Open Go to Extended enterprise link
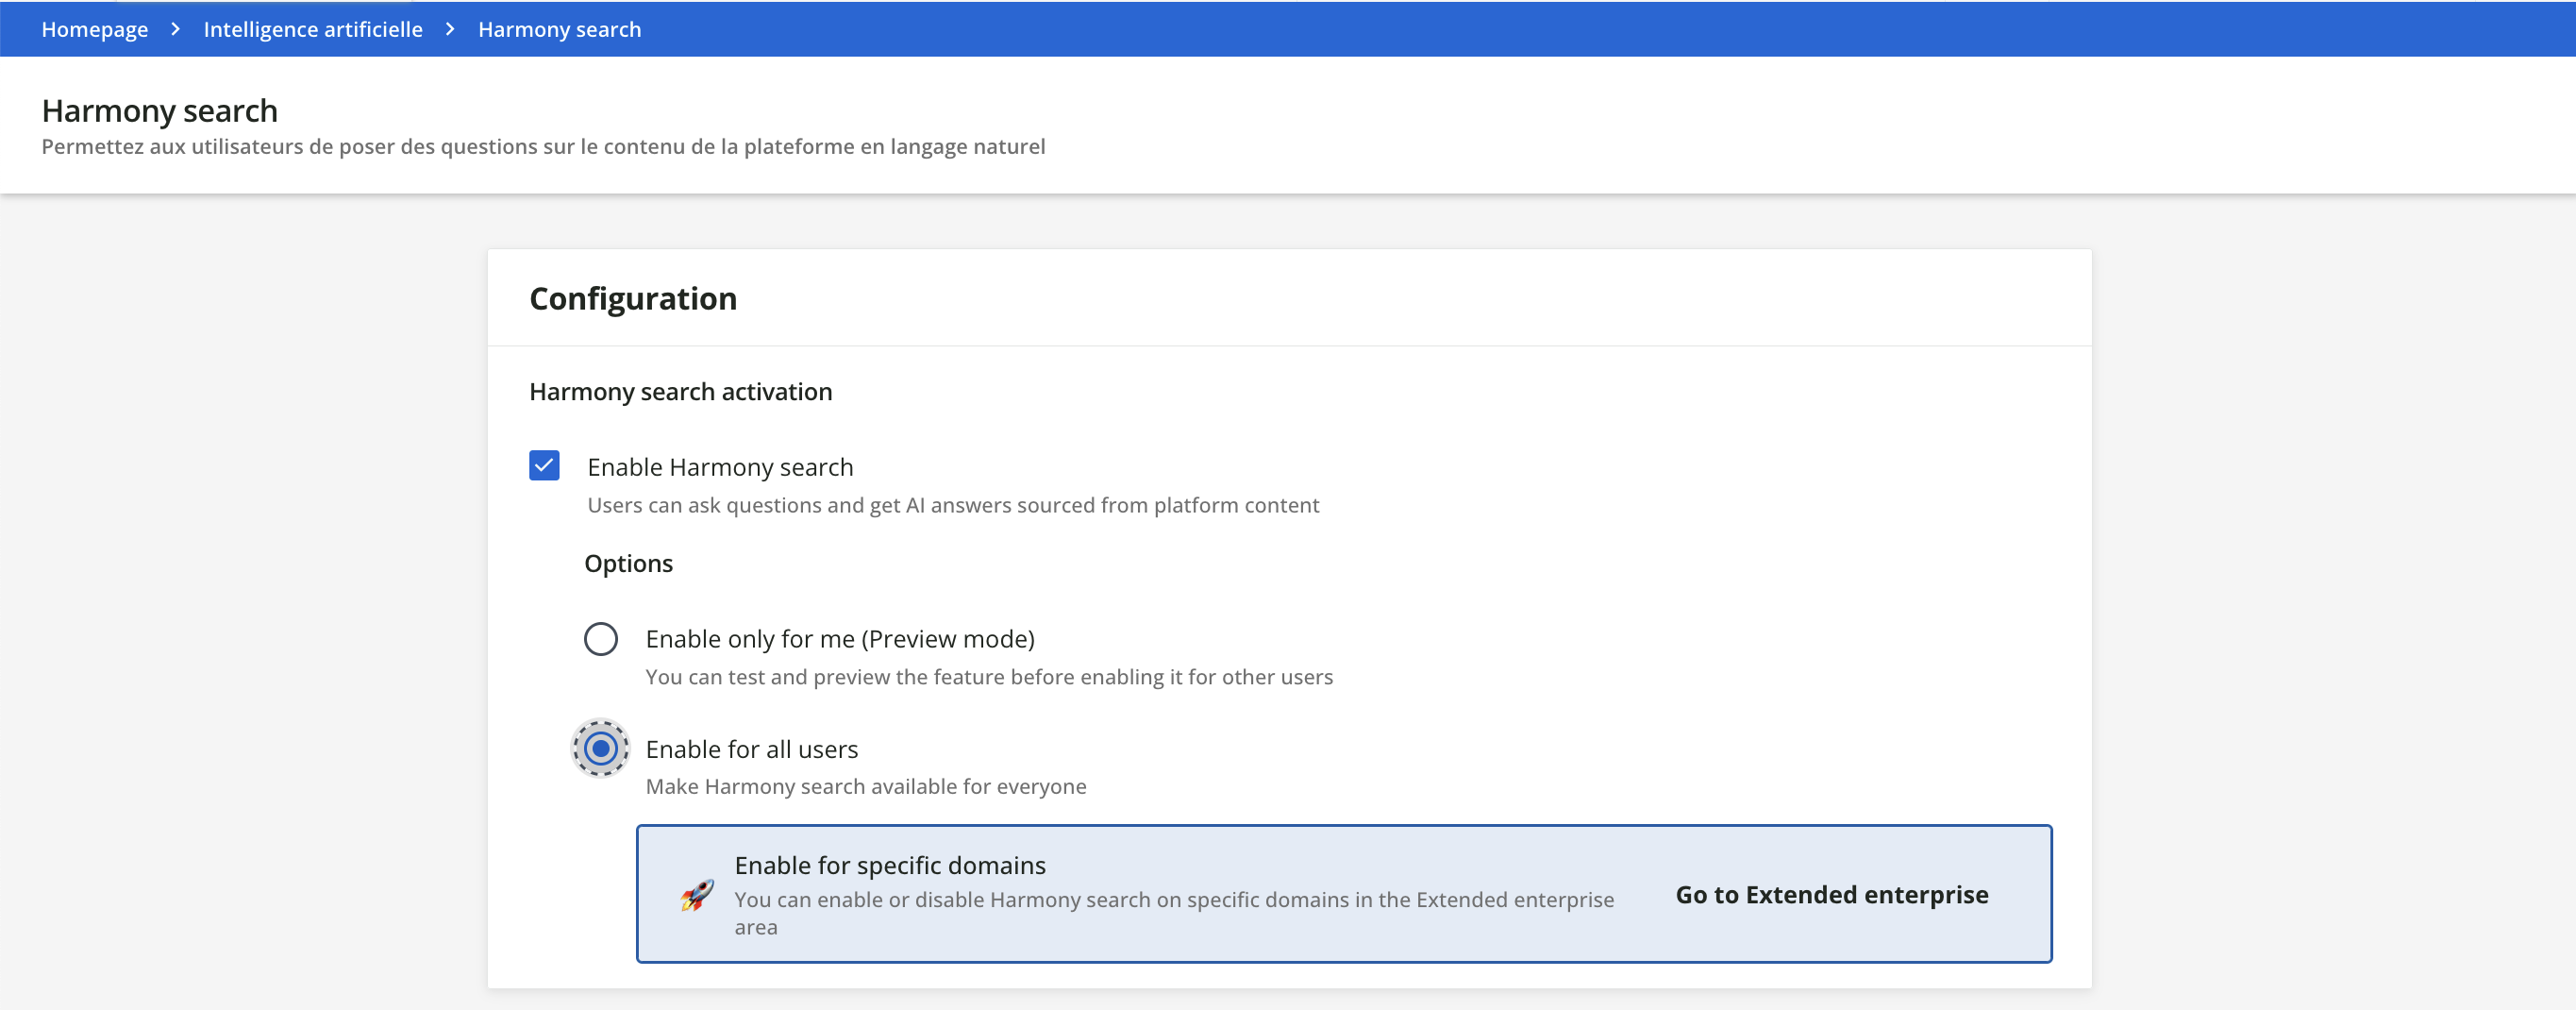Screen dimensions: 2576x1010 [1832, 894]
